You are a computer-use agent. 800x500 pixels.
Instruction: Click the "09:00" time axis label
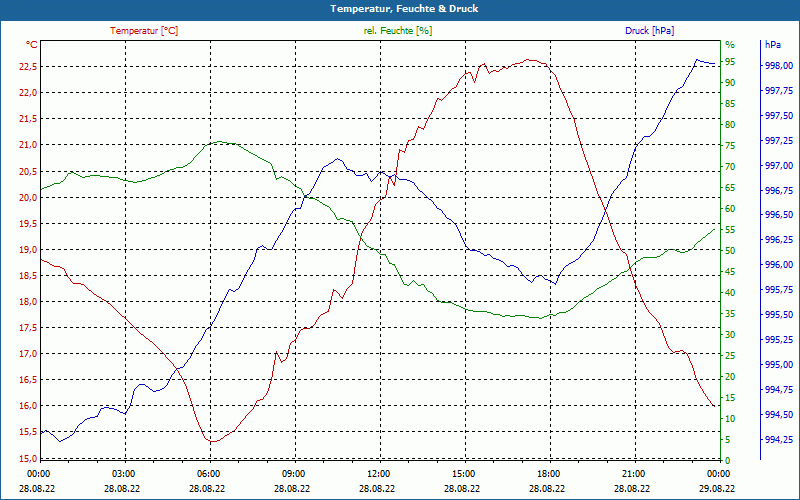(x=292, y=474)
